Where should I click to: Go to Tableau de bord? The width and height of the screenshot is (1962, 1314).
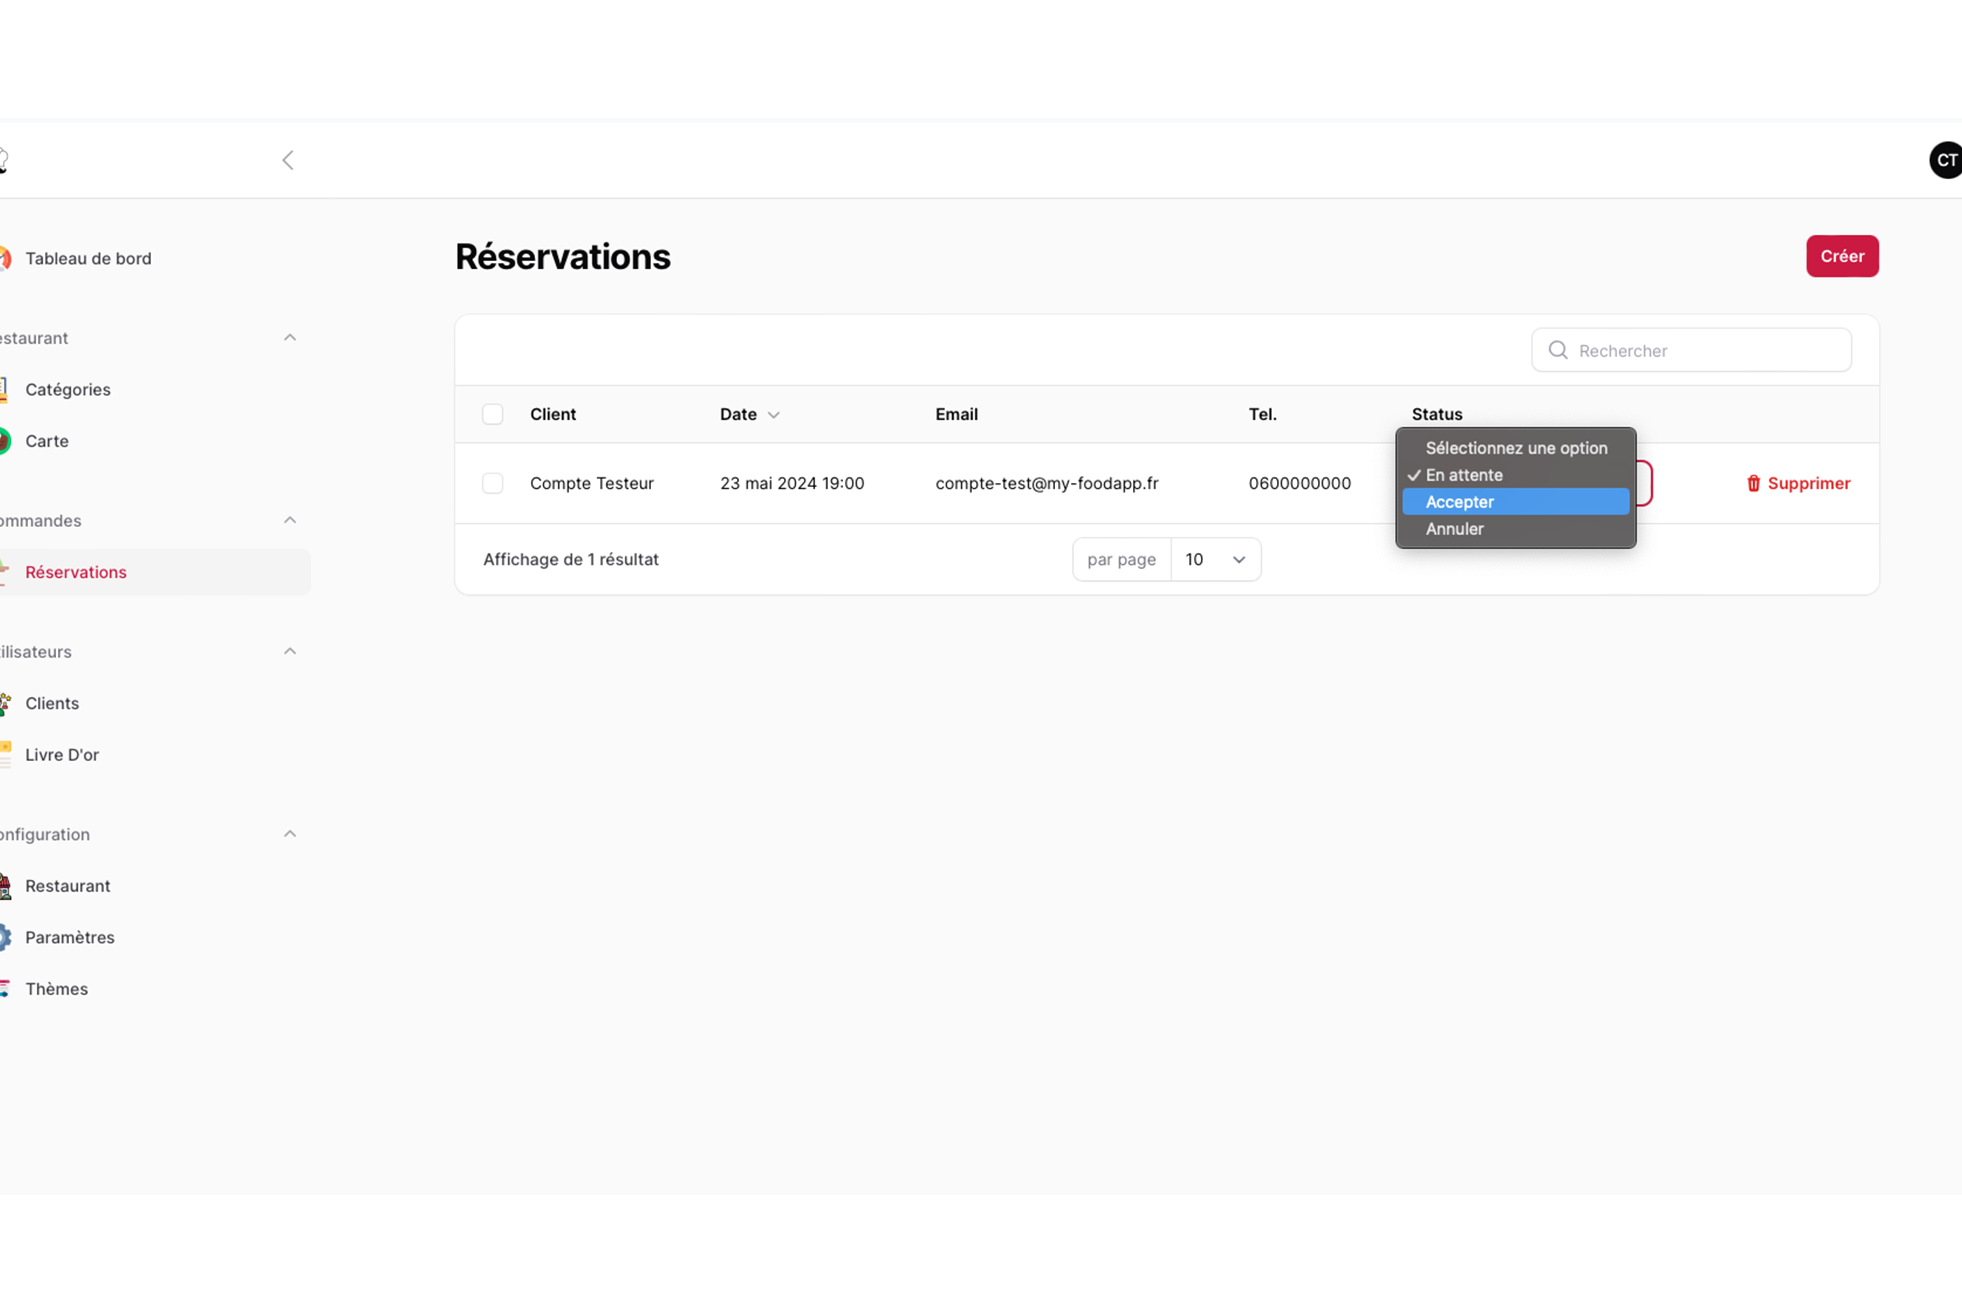(88, 258)
